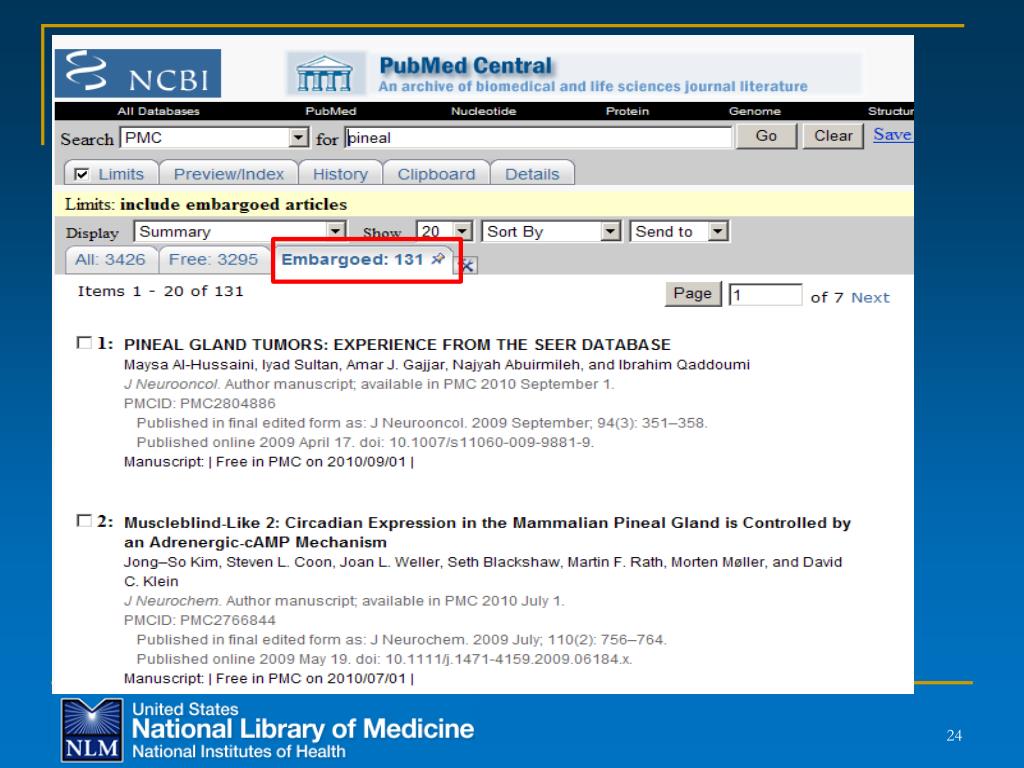Open PubMed in the black navigation bar
This screenshot has width=1024, height=768.
click(331, 111)
